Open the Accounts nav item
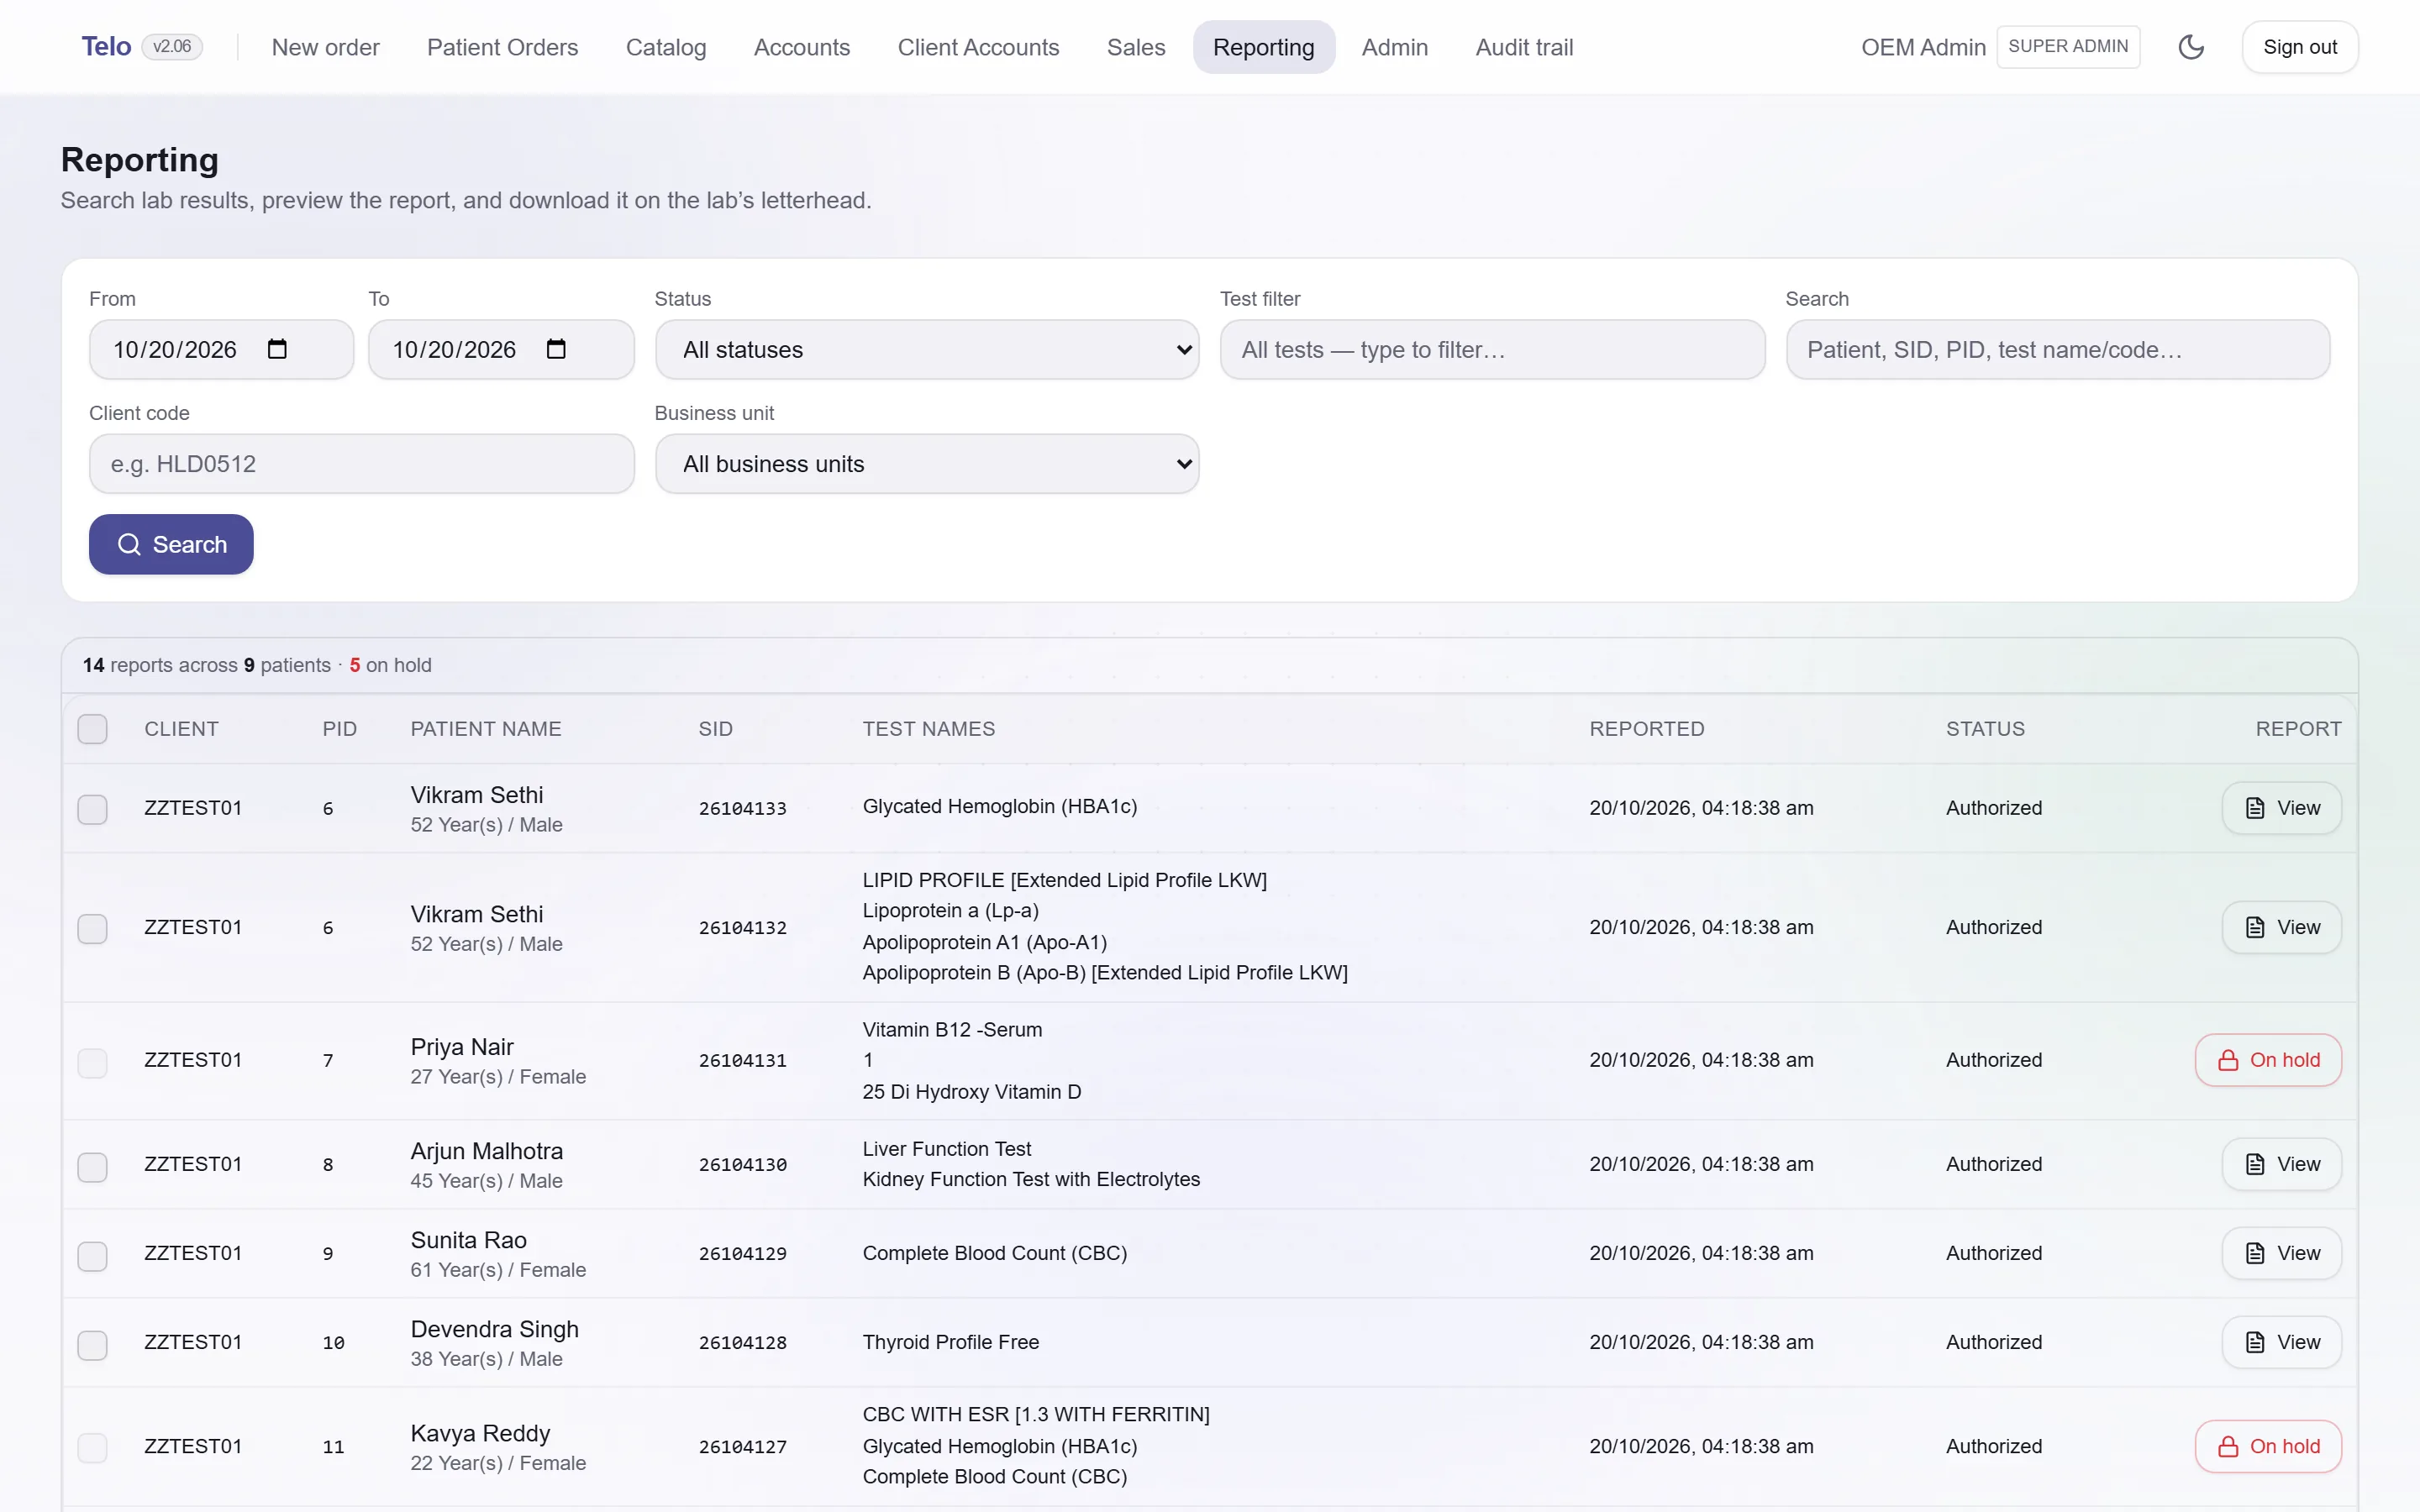2420x1512 pixels. (801, 47)
